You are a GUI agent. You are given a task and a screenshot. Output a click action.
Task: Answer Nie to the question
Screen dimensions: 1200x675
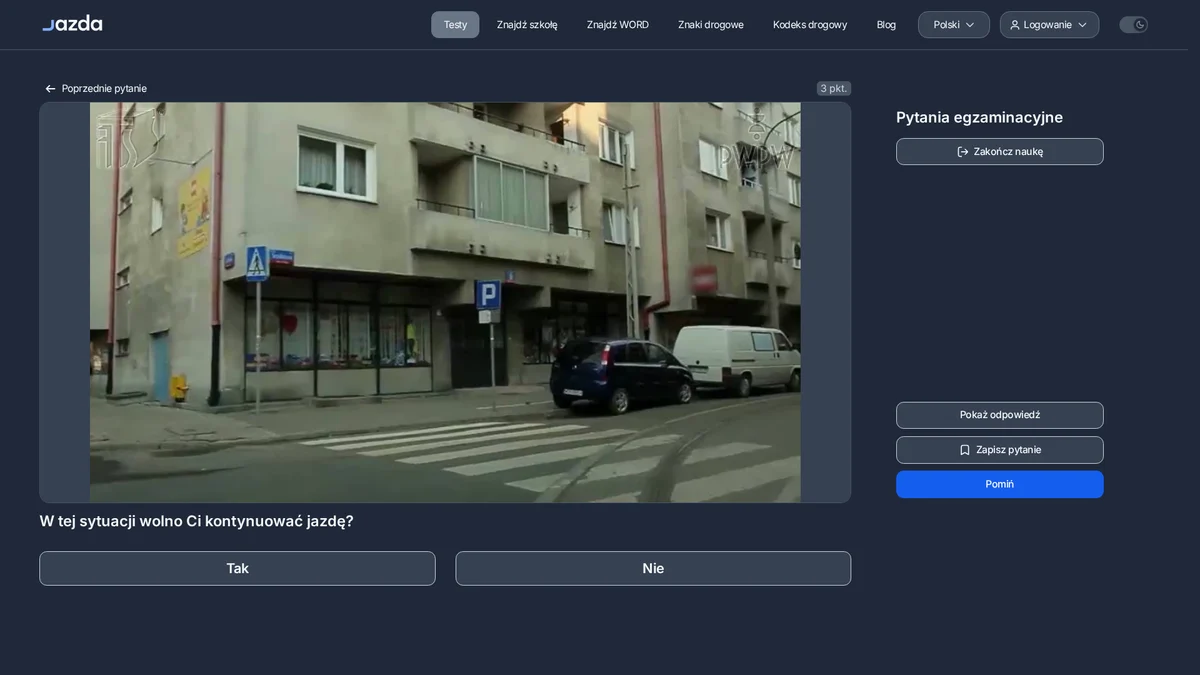(653, 568)
